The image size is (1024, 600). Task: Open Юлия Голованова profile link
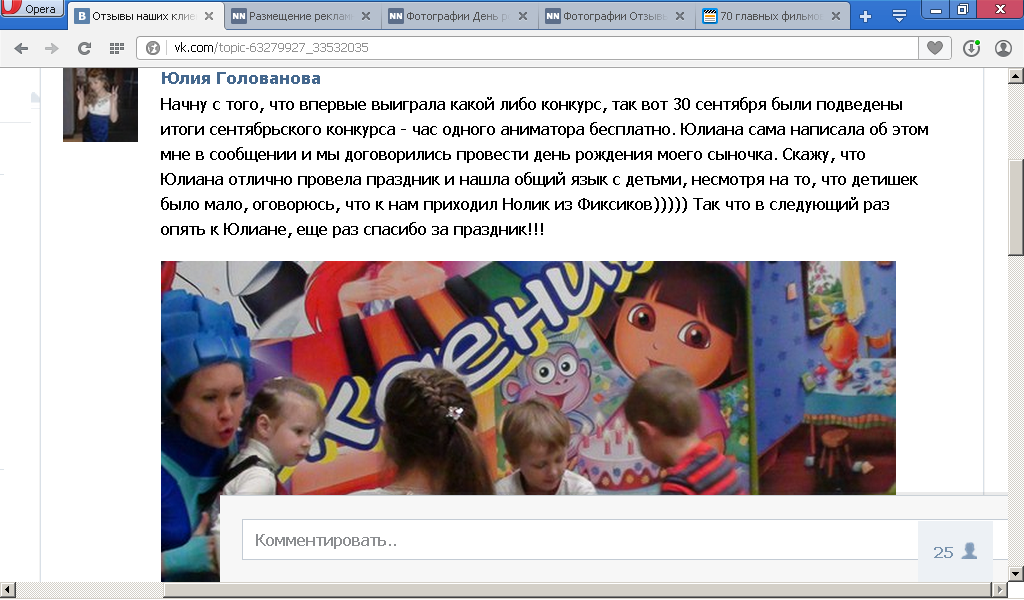tap(240, 78)
